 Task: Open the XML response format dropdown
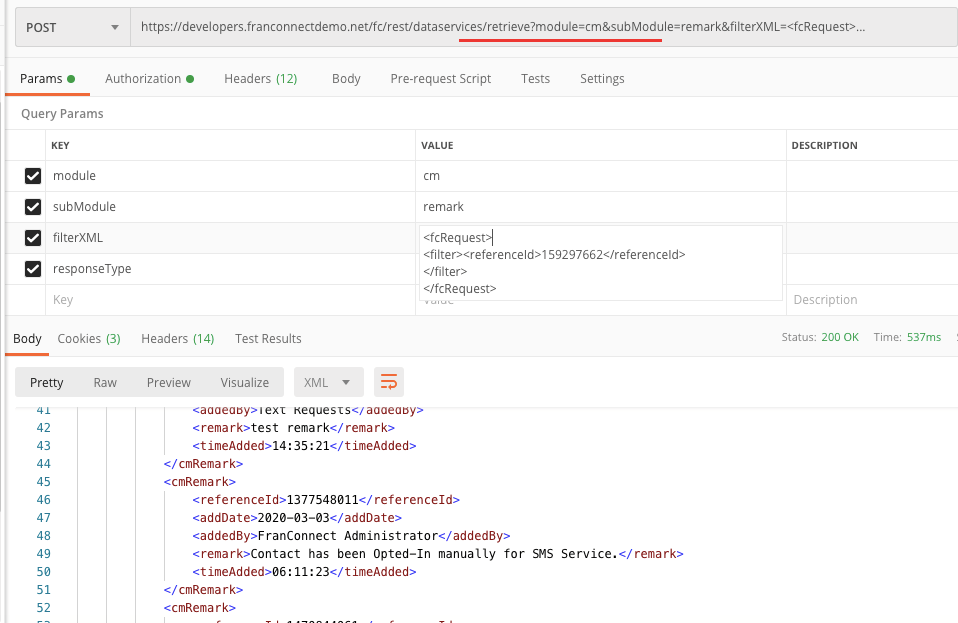click(x=328, y=381)
